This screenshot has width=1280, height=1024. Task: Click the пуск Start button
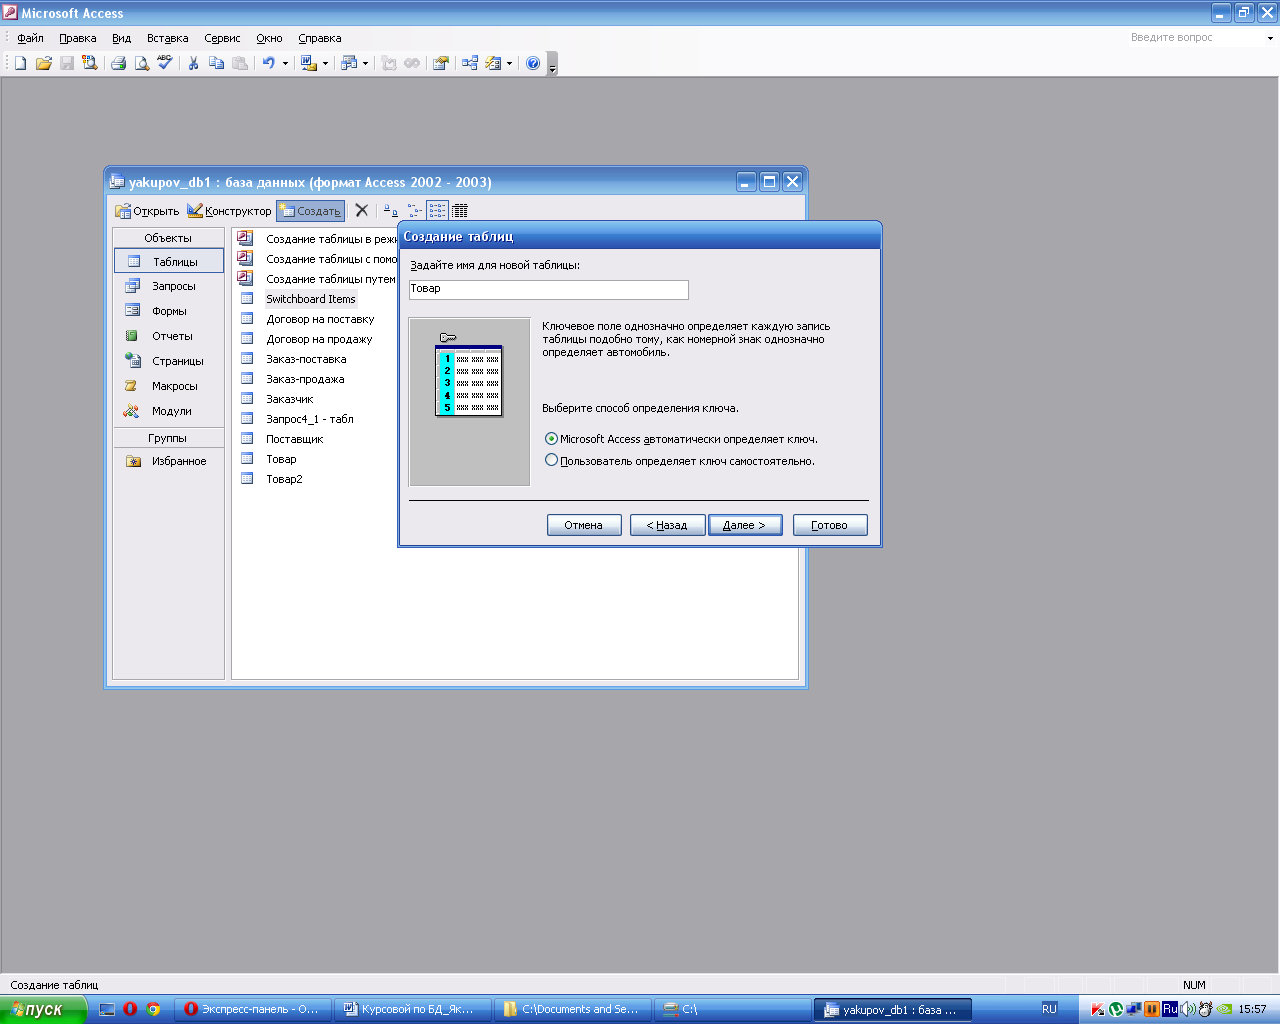point(42,1009)
